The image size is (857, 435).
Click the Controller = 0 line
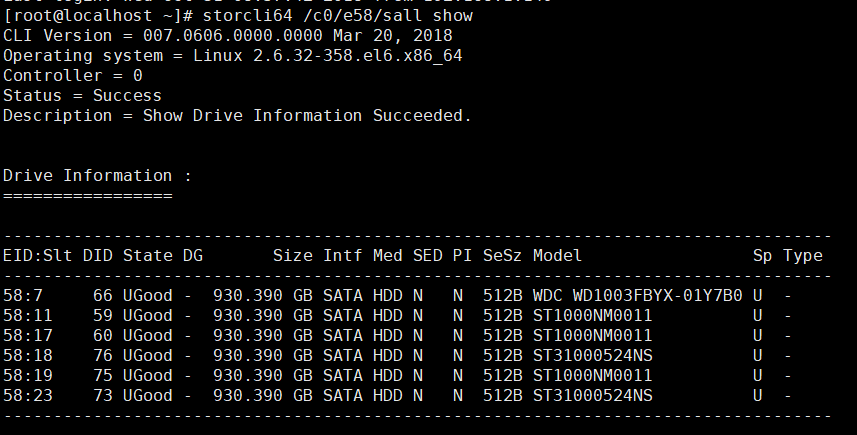tap(73, 75)
